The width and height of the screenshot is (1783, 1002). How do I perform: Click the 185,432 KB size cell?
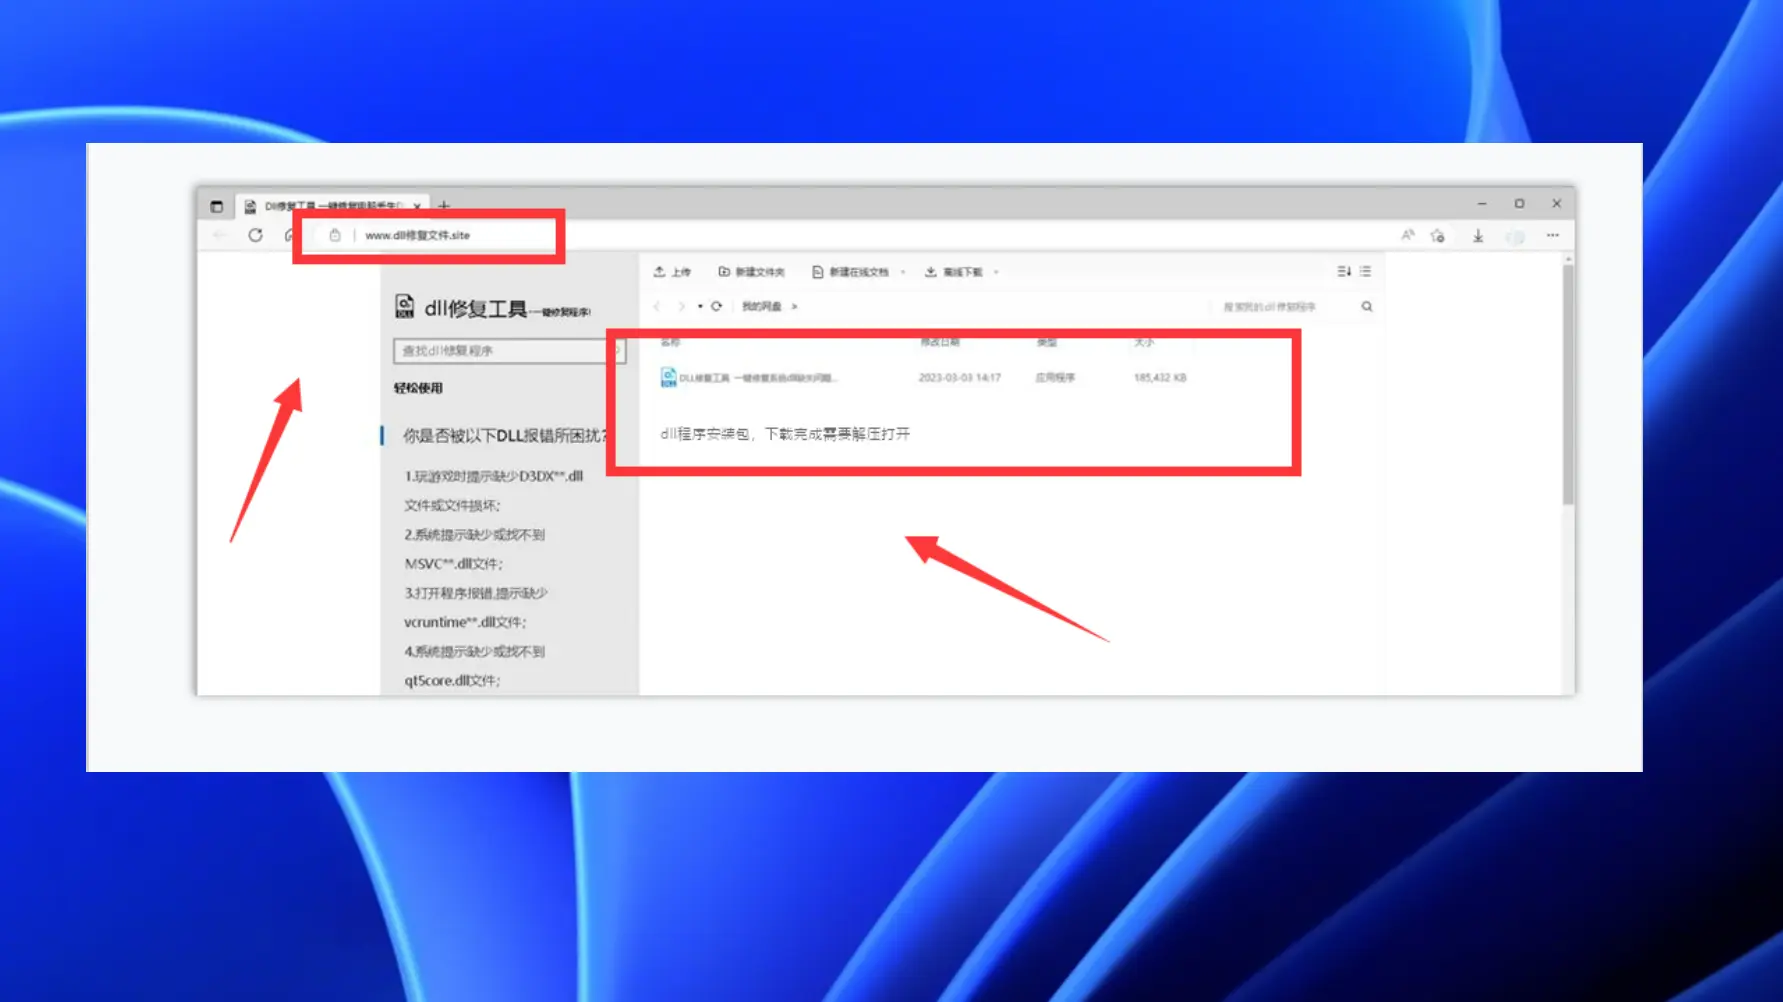tap(1160, 378)
